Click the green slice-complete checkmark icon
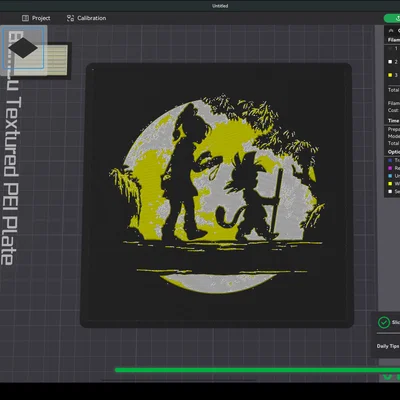 coord(384,322)
